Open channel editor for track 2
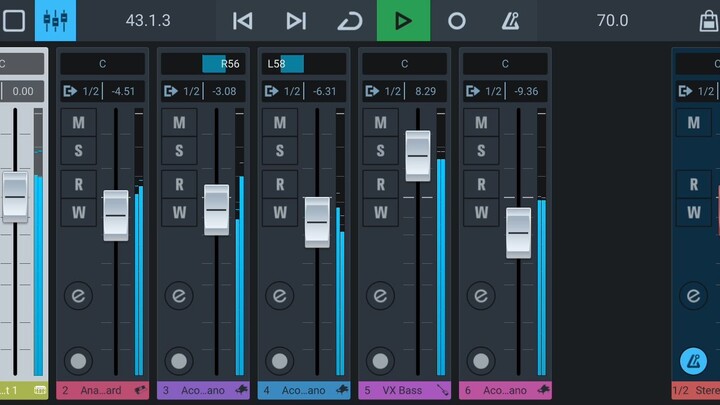This screenshot has height=405, width=720. click(78, 296)
